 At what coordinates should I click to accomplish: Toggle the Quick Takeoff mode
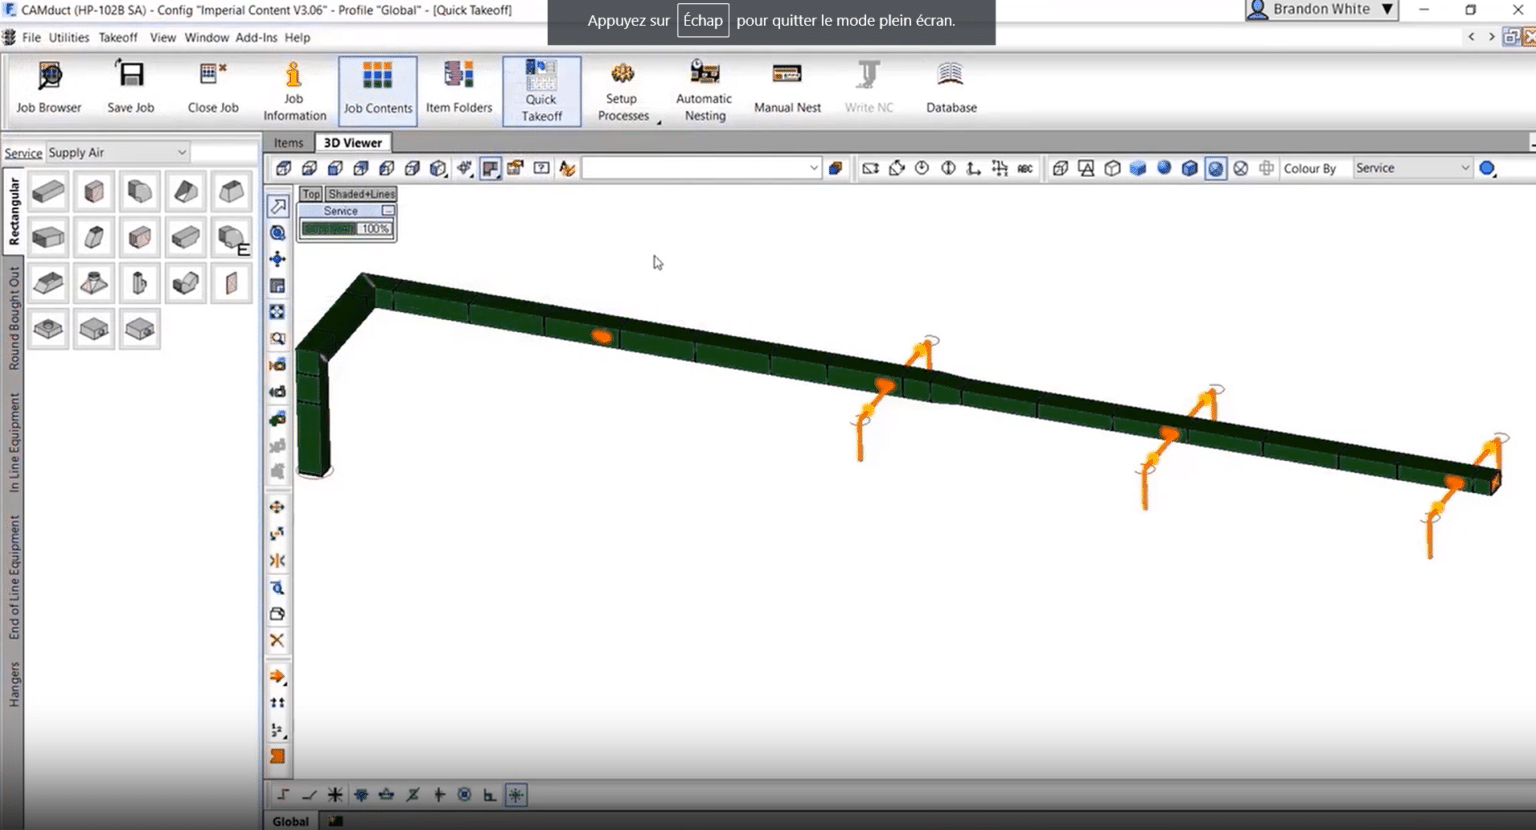[x=541, y=90]
